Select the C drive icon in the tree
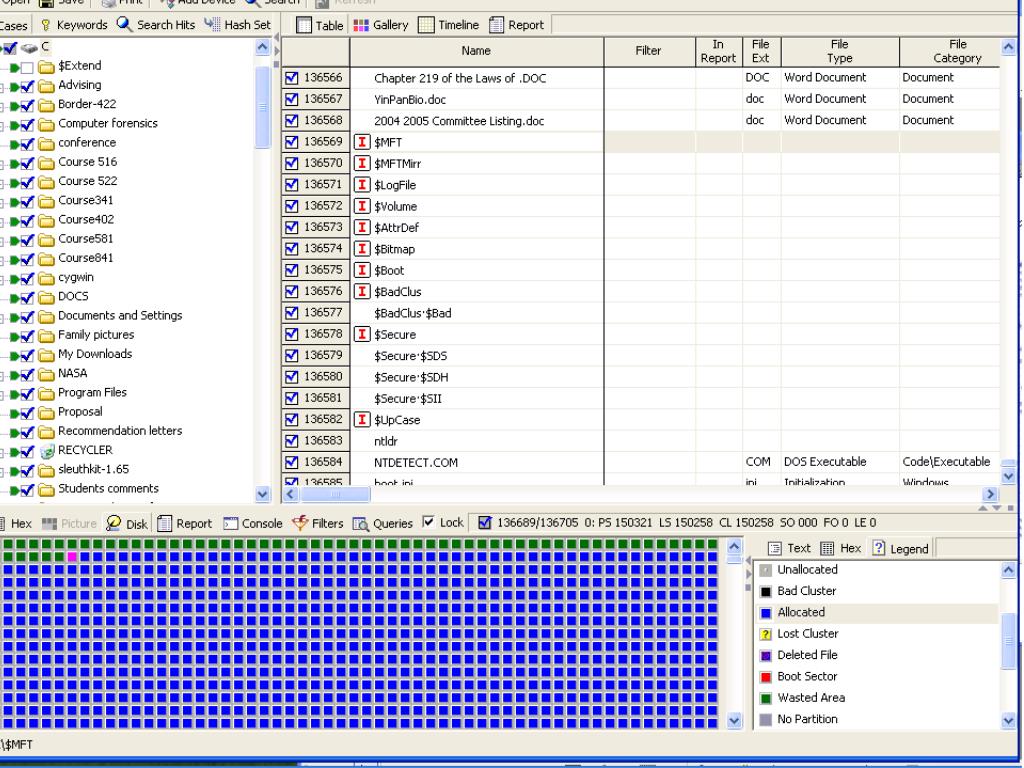Screen dimensions: 1024x768 (x=29, y=48)
